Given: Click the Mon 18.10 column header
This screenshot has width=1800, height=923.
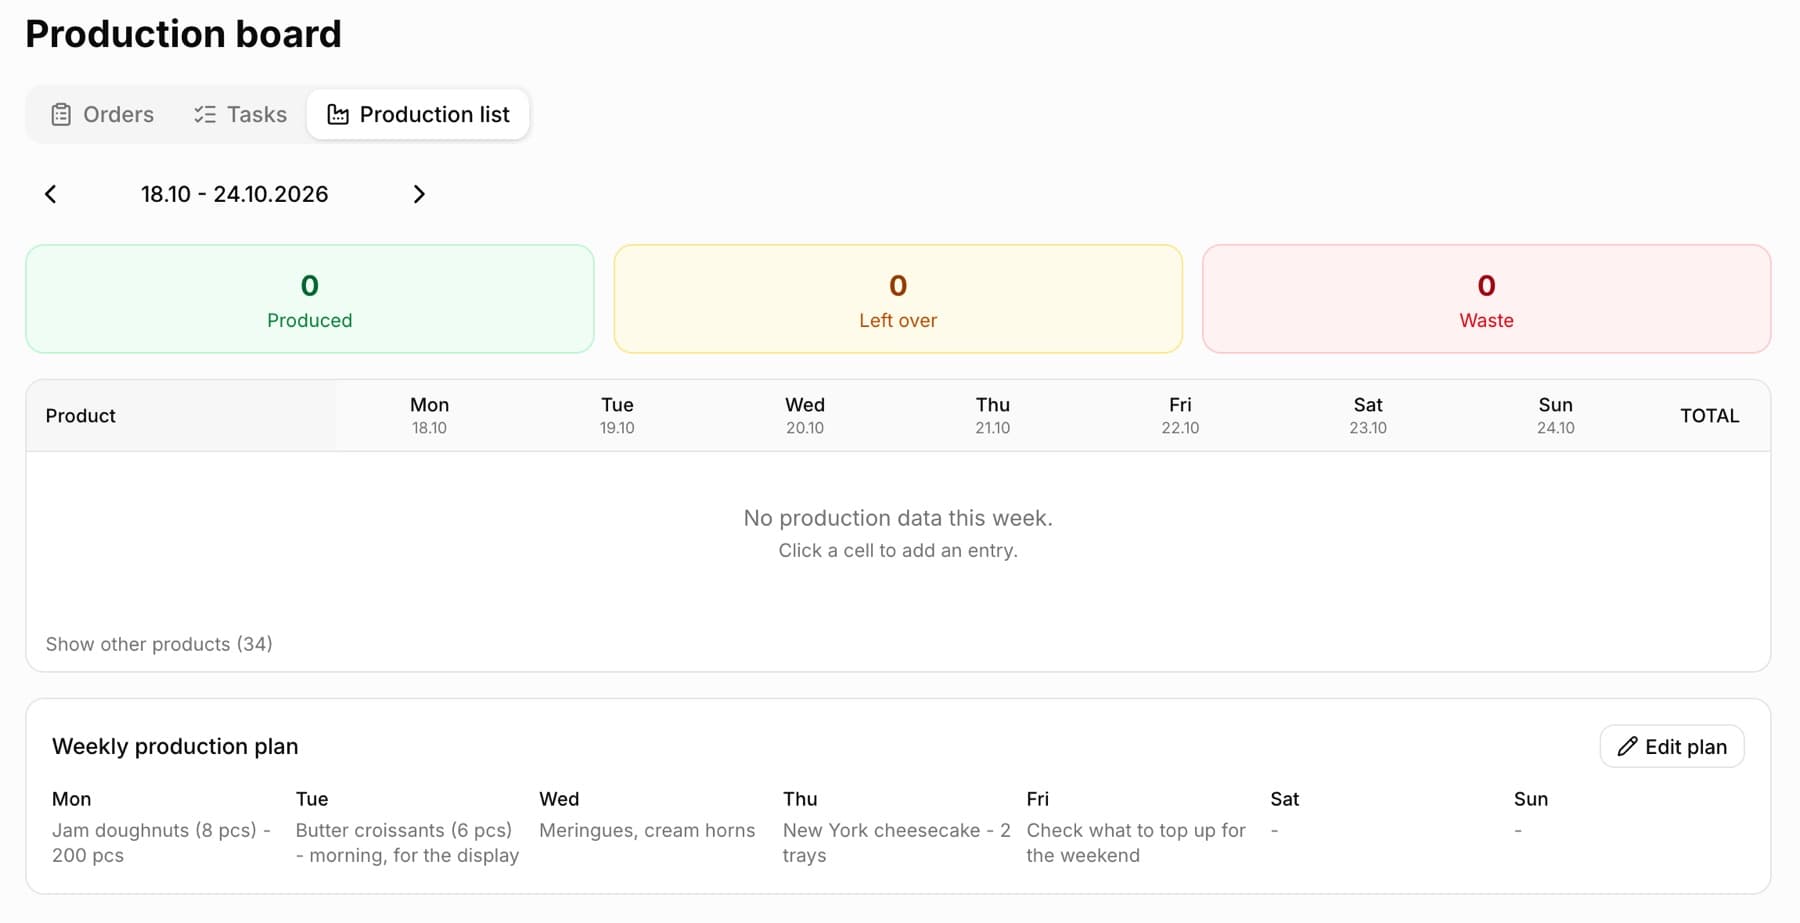Looking at the screenshot, I should 429,415.
